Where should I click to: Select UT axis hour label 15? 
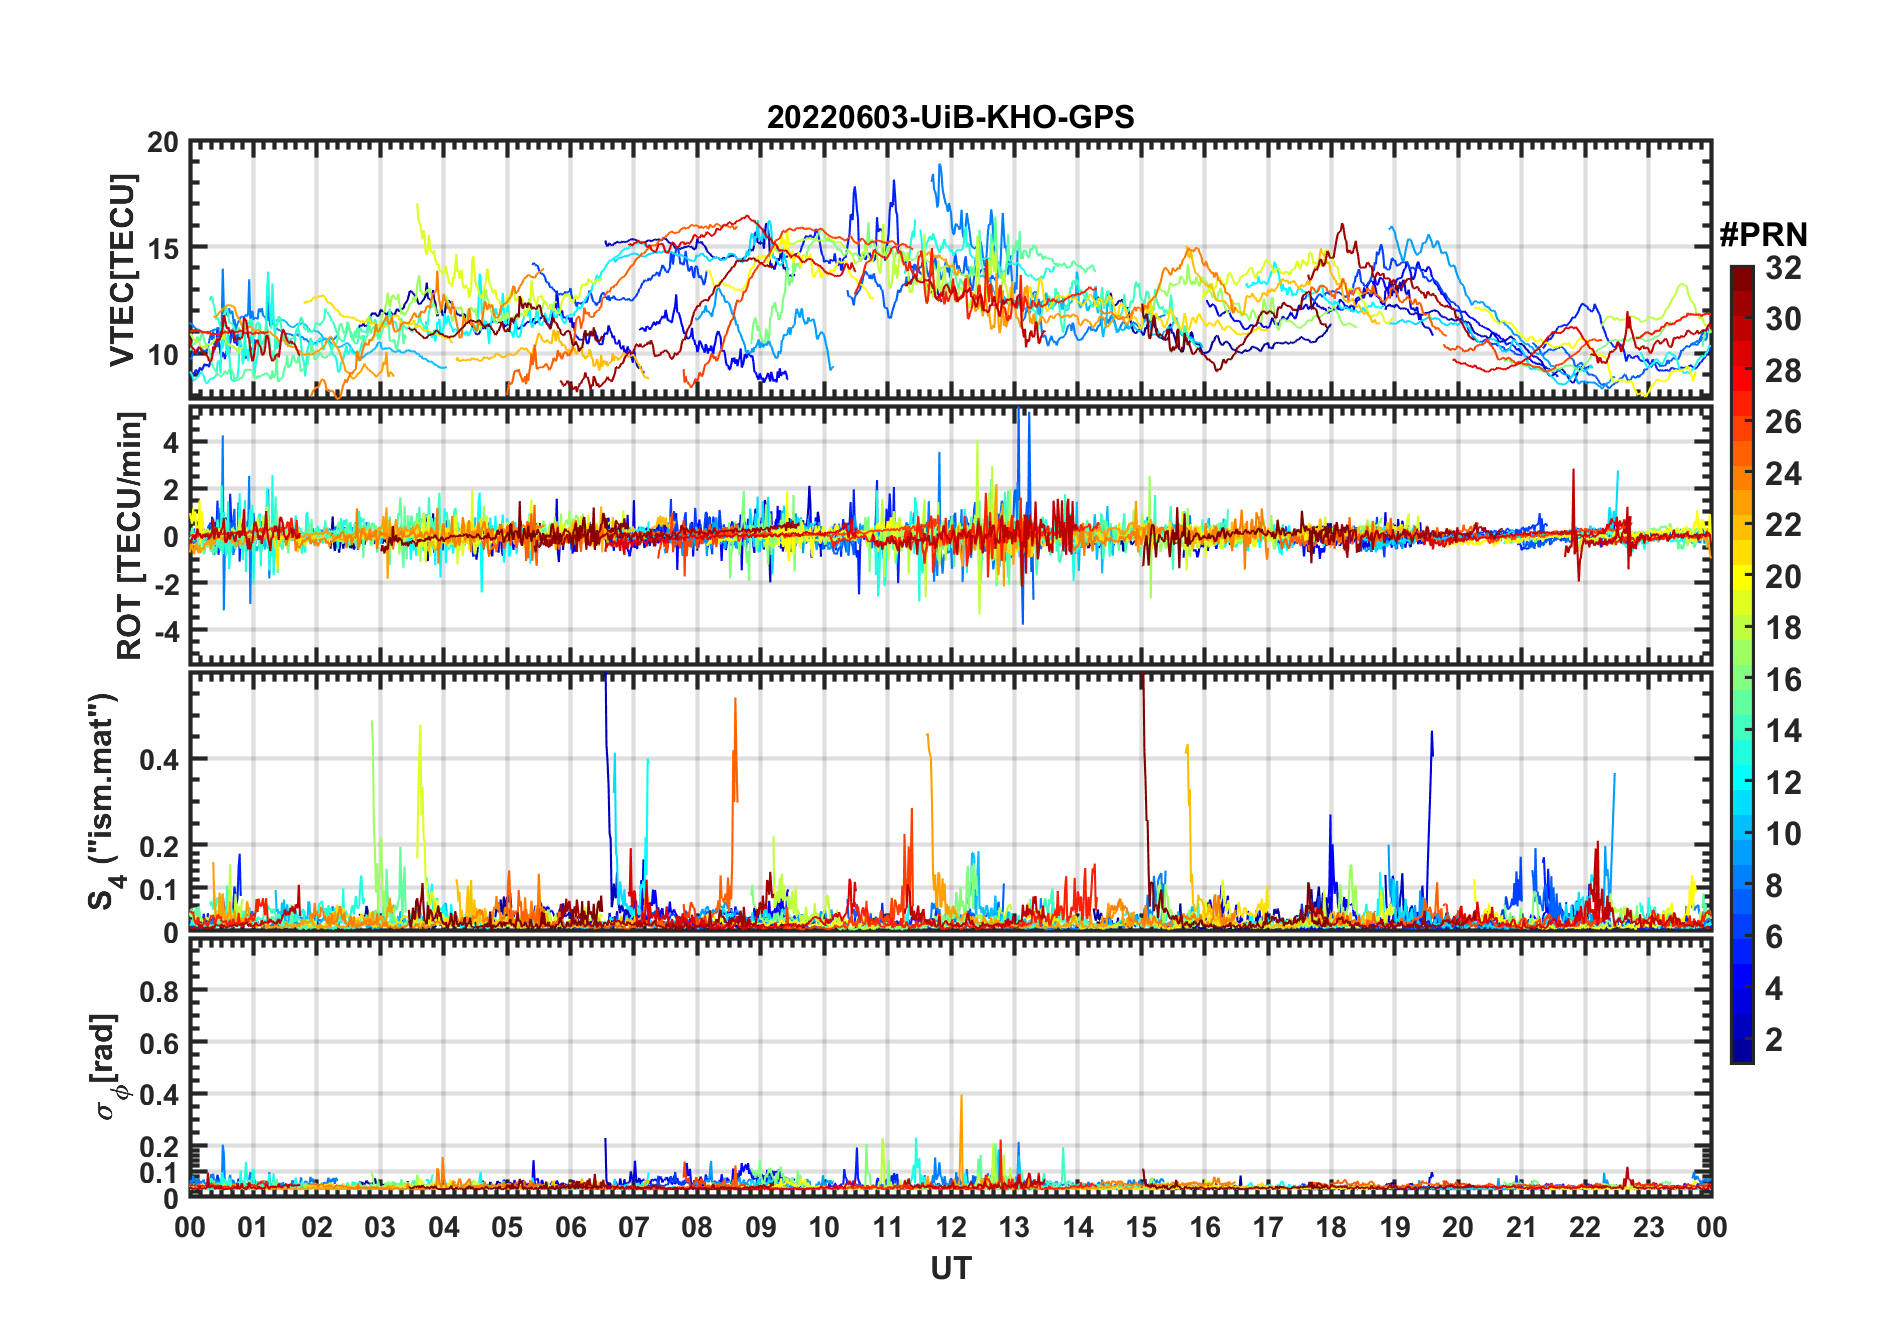click(x=1141, y=1227)
